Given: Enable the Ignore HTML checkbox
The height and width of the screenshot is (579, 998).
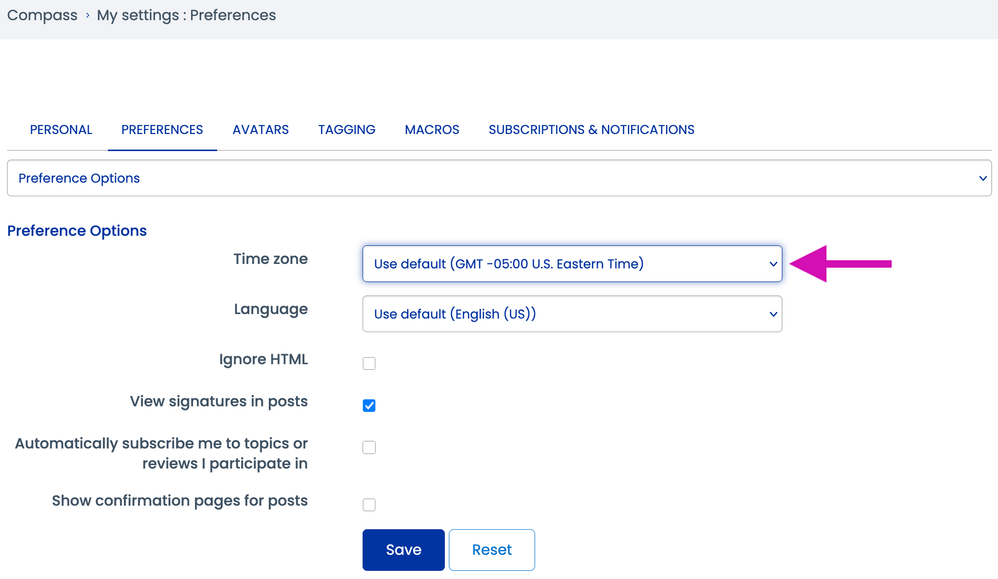Looking at the screenshot, I should 369,363.
